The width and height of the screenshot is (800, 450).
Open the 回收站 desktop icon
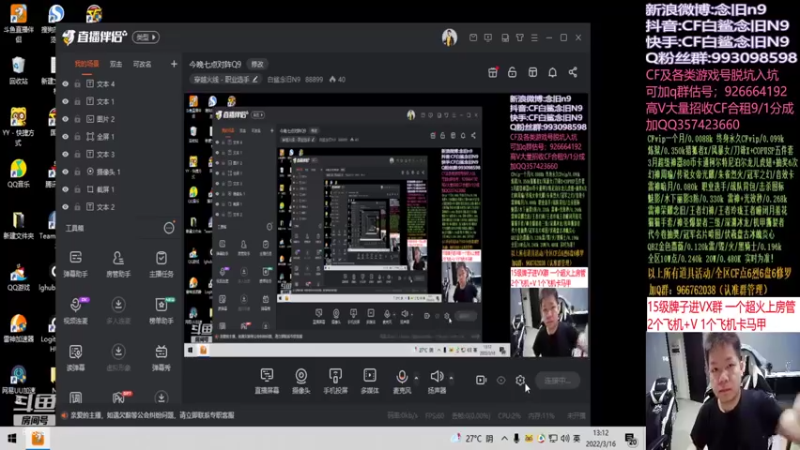click(x=18, y=71)
